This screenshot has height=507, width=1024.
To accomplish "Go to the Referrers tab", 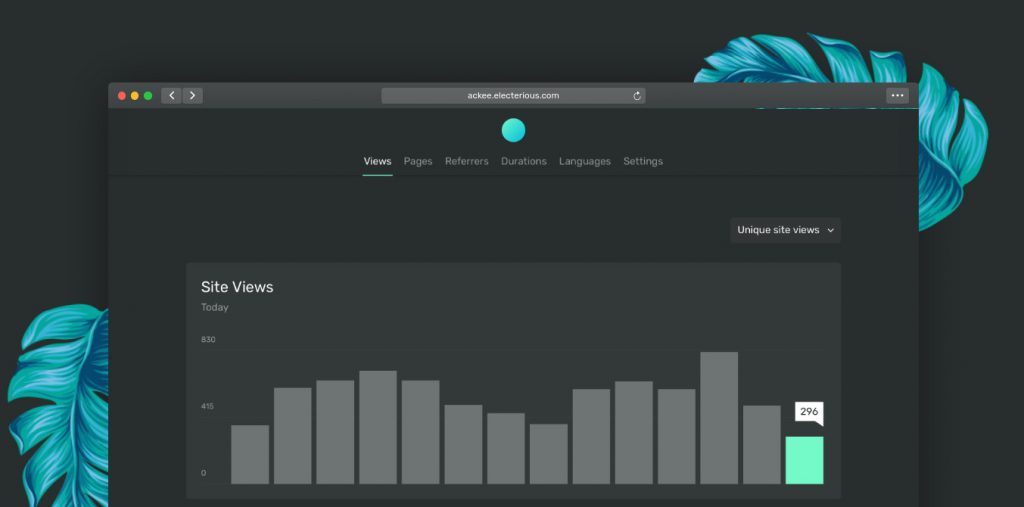I will [466, 161].
